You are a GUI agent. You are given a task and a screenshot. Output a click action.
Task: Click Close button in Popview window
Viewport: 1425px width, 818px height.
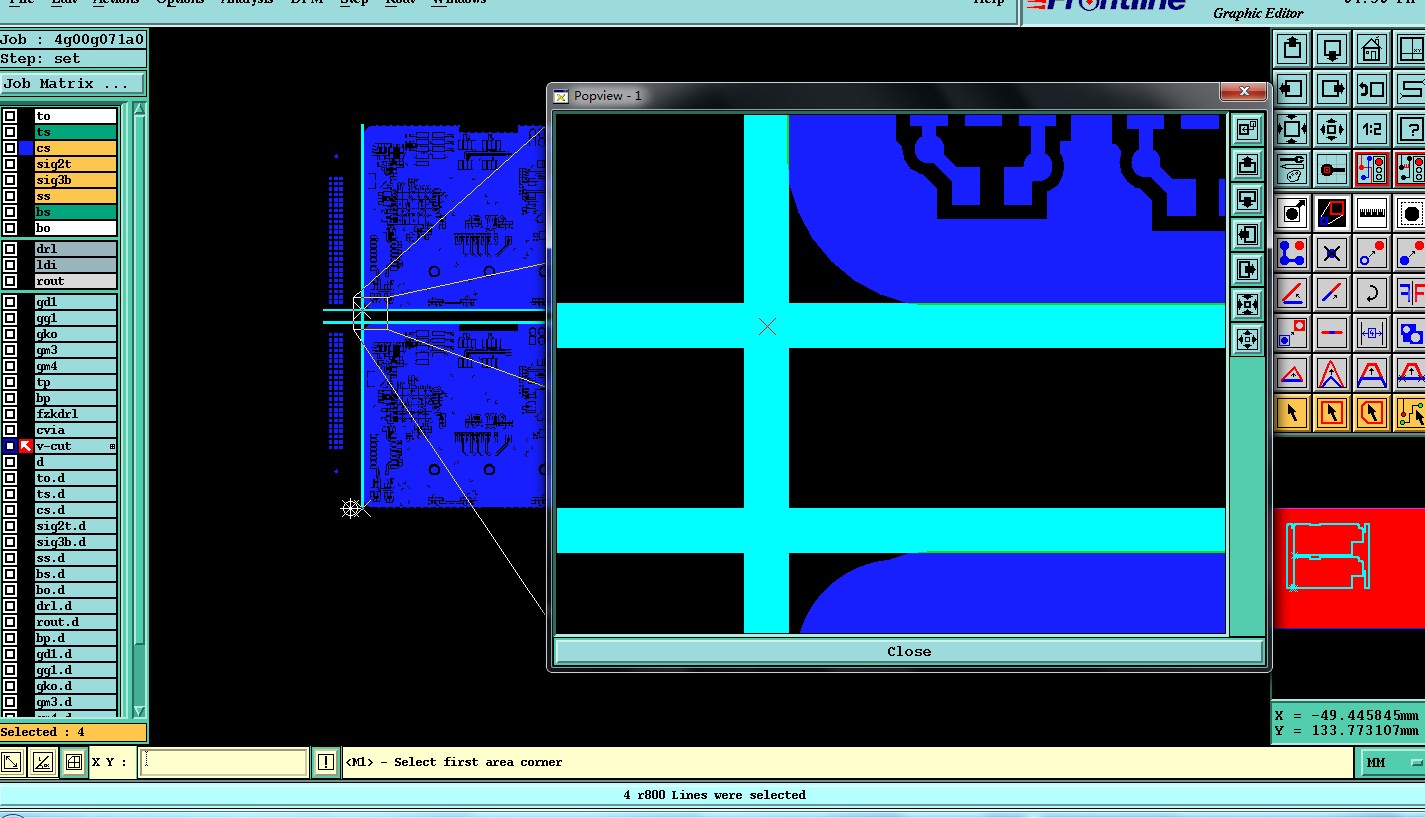[909, 651]
